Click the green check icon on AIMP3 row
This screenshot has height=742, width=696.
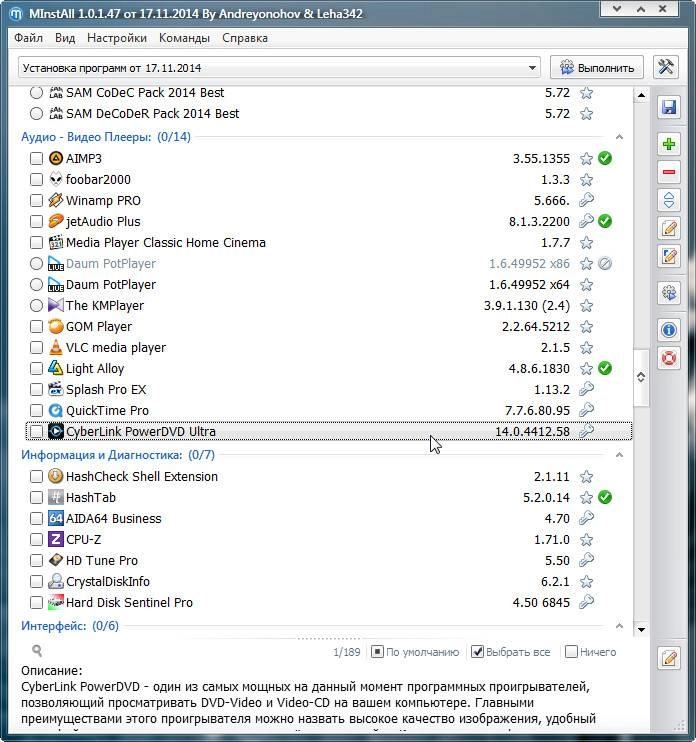click(605, 158)
